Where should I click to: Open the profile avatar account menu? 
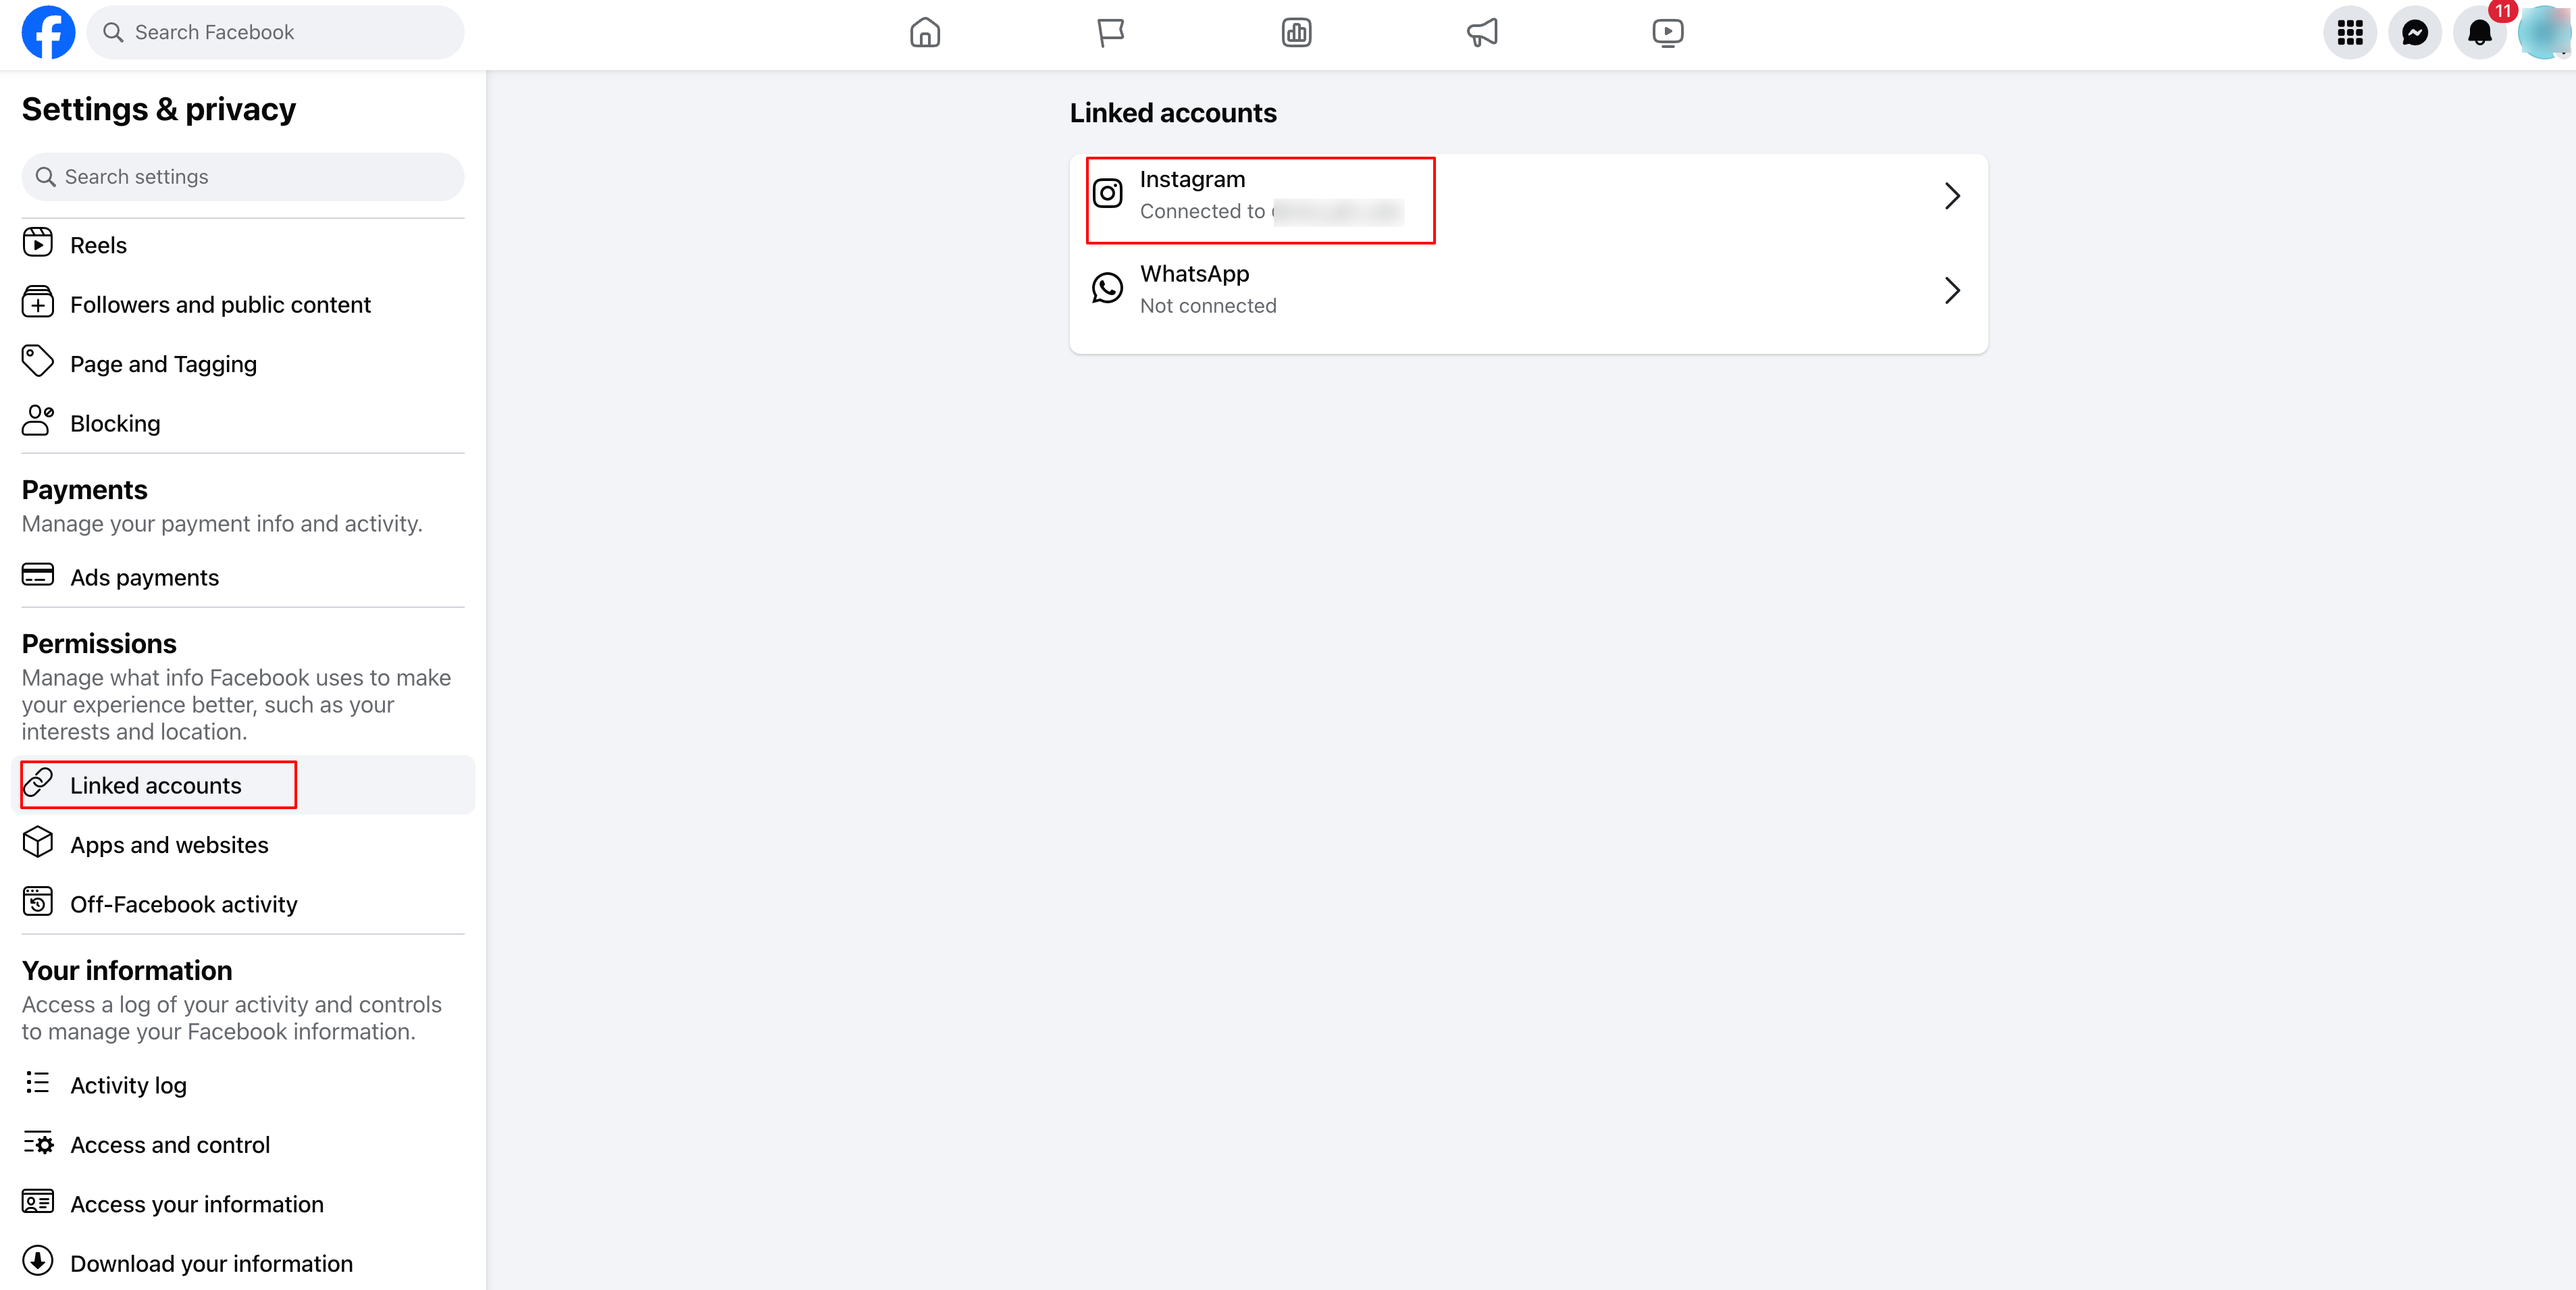(x=2545, y=33)
